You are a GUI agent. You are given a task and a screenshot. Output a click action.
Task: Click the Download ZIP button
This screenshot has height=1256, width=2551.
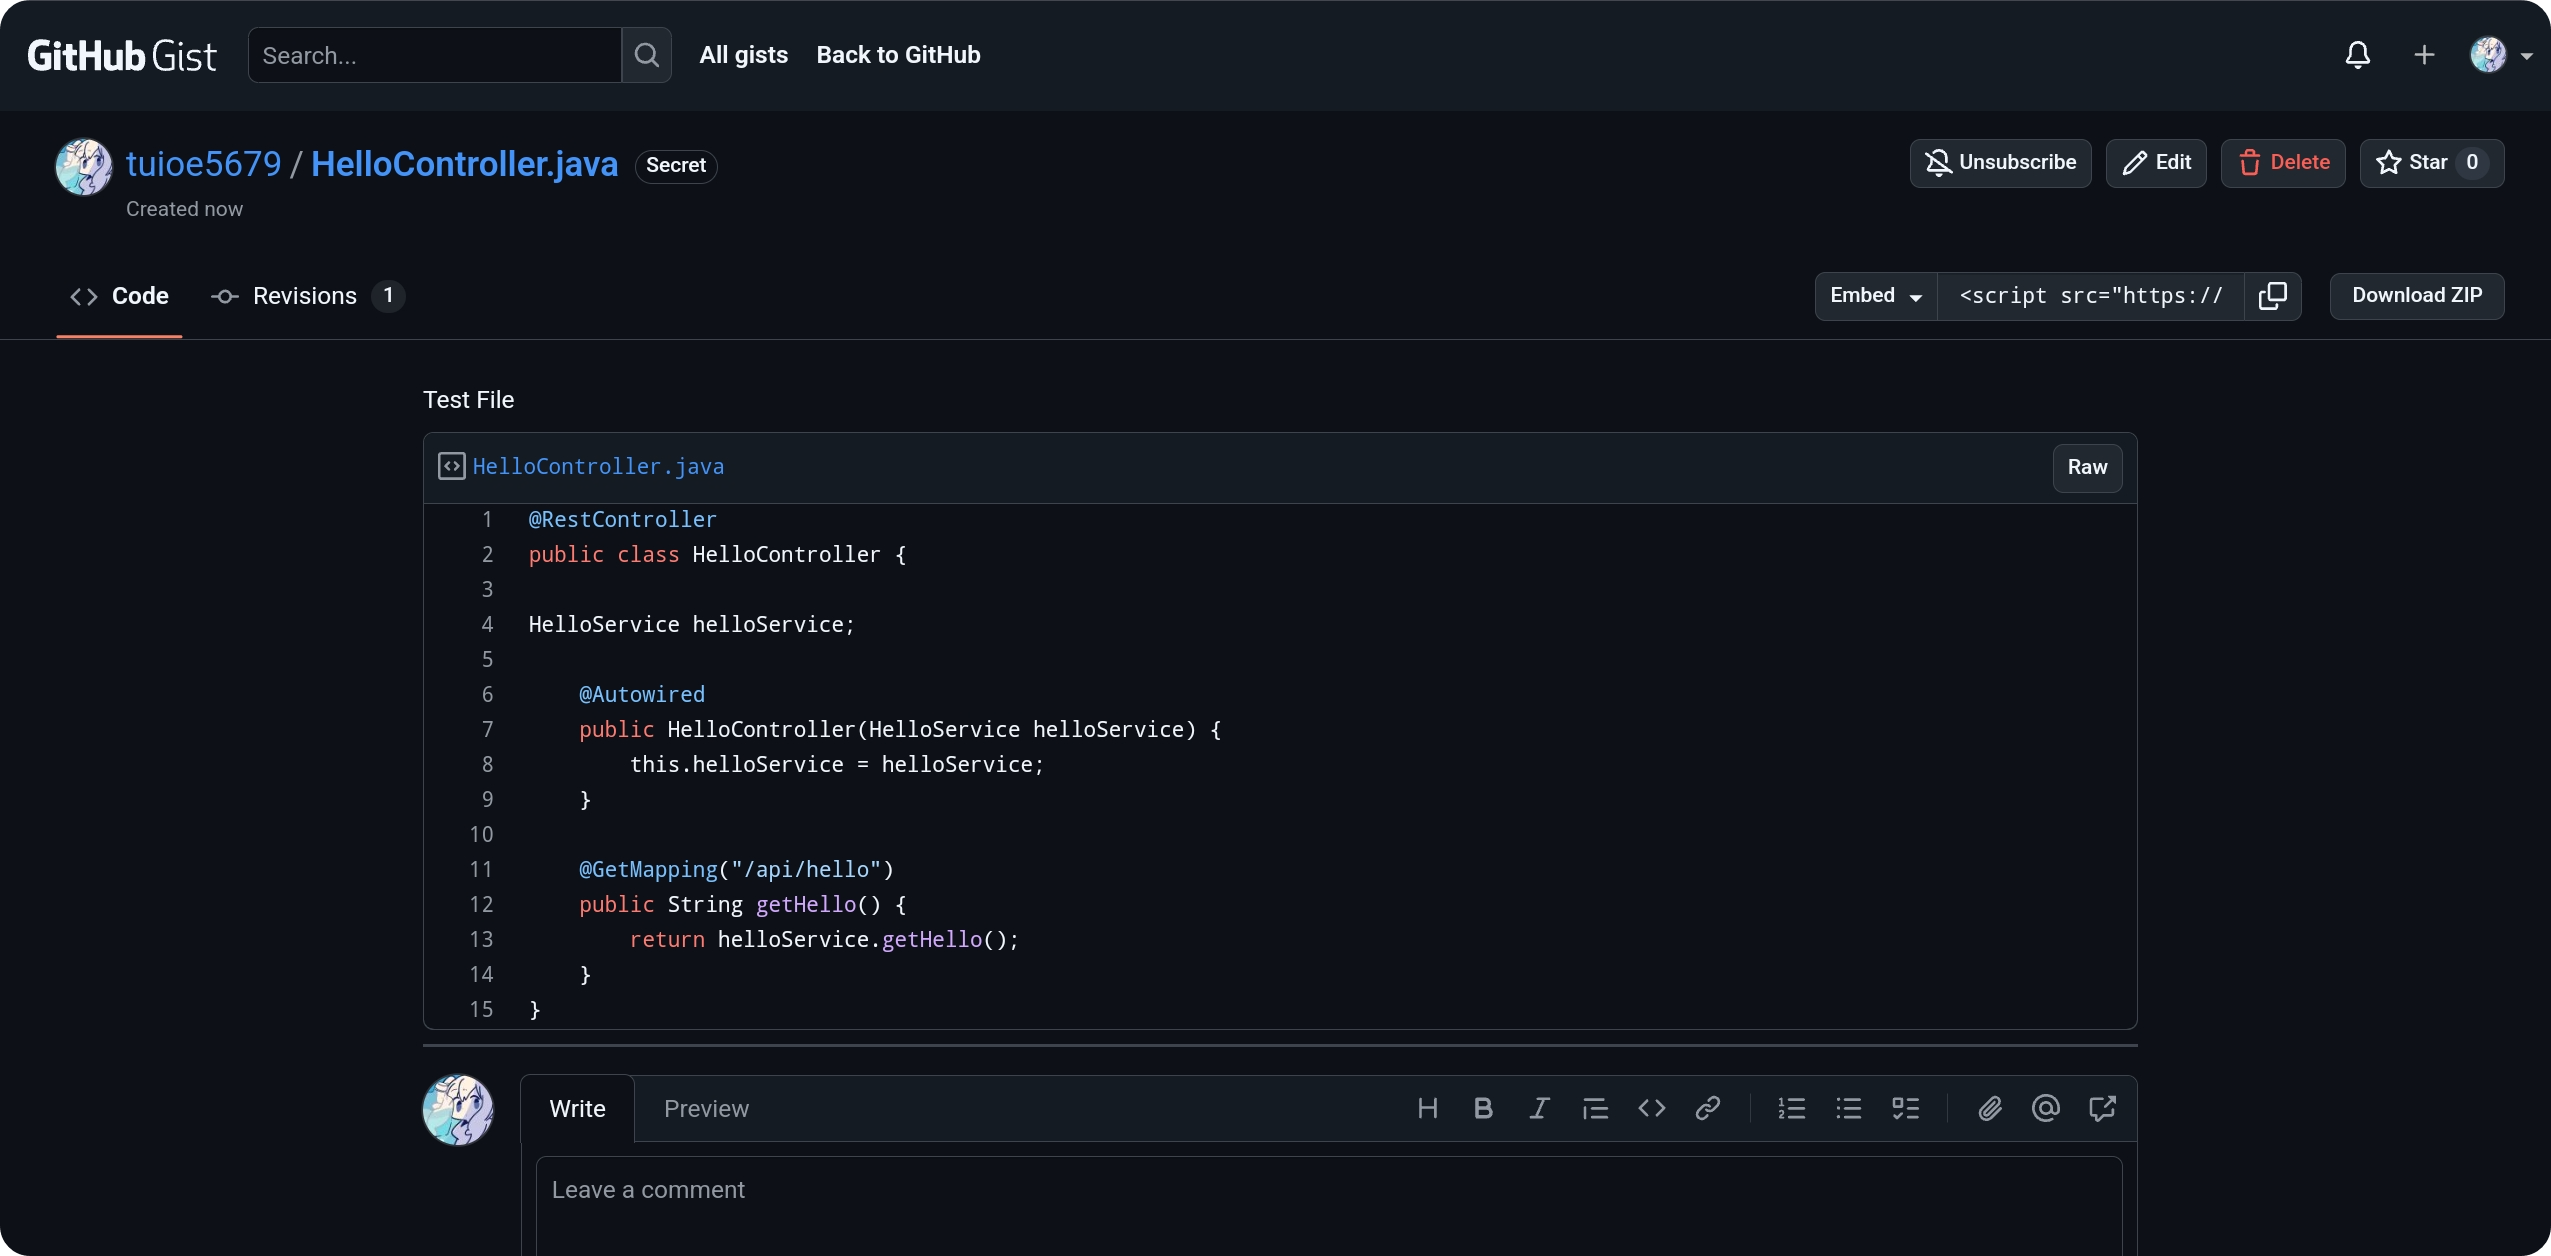2416,296
